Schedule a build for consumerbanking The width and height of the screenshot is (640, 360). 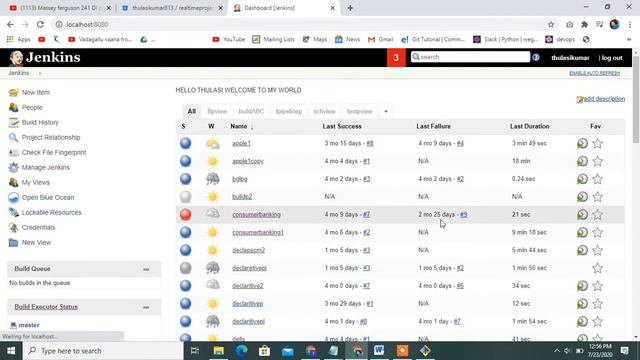[582, 215]
